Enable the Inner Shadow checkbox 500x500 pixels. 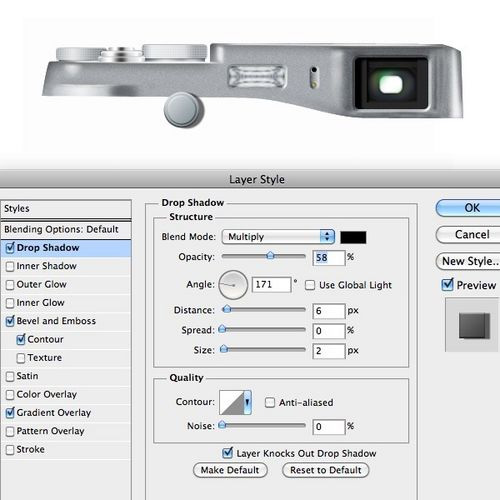point(10,266)
